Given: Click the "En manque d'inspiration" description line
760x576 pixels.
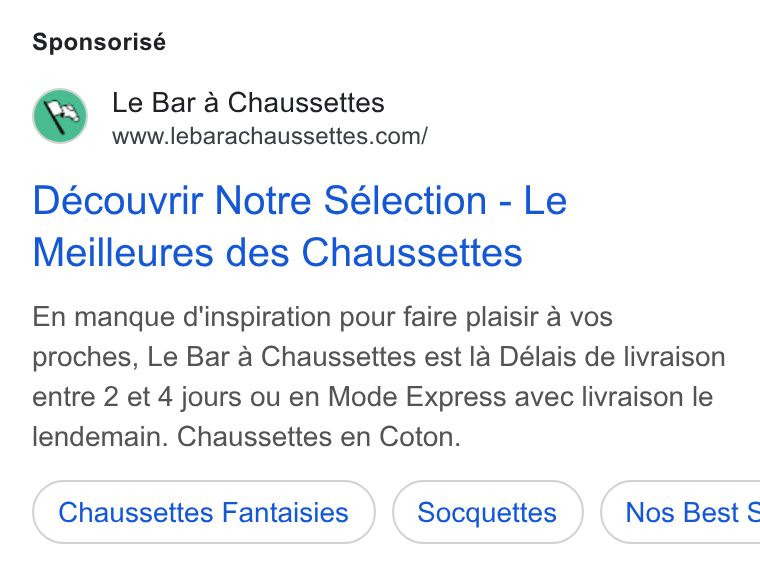Looking at the screenshot, I should tap(322, 318).
